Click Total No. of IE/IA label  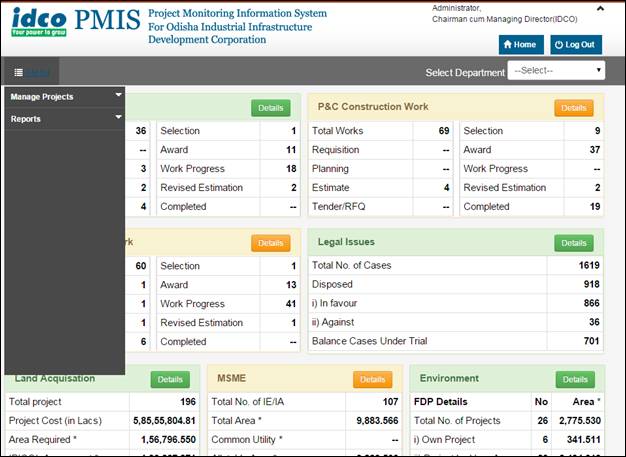click(248, 402)
